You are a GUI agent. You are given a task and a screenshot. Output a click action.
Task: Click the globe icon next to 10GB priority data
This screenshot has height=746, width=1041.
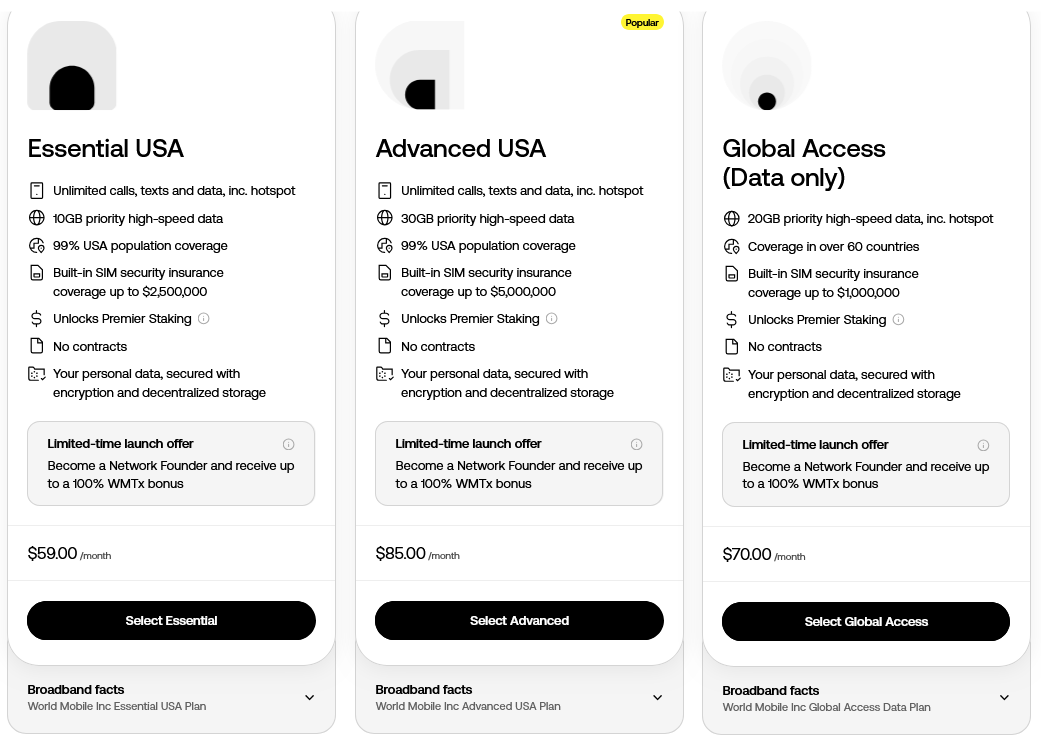[37, 218]
